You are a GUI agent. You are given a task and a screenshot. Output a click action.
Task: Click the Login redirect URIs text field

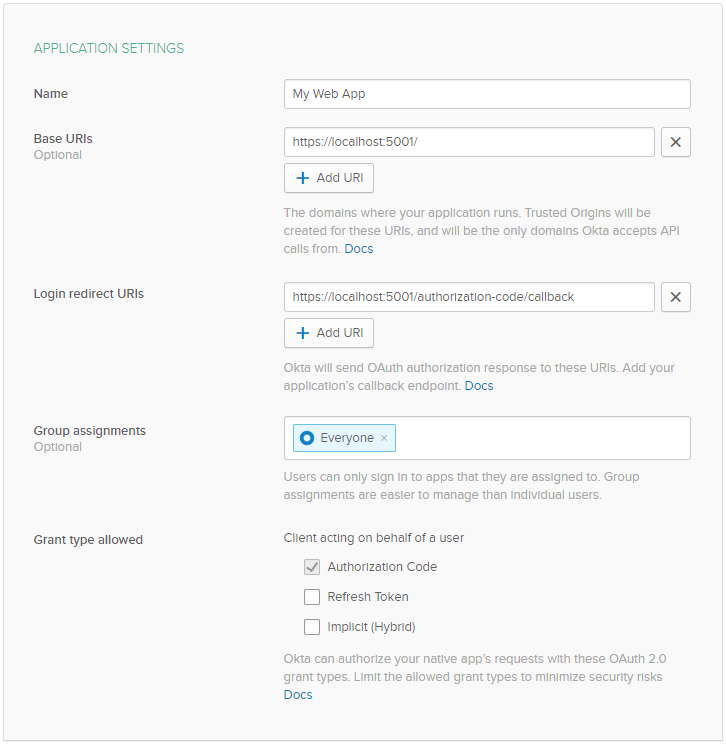click(x=469, y=297)
